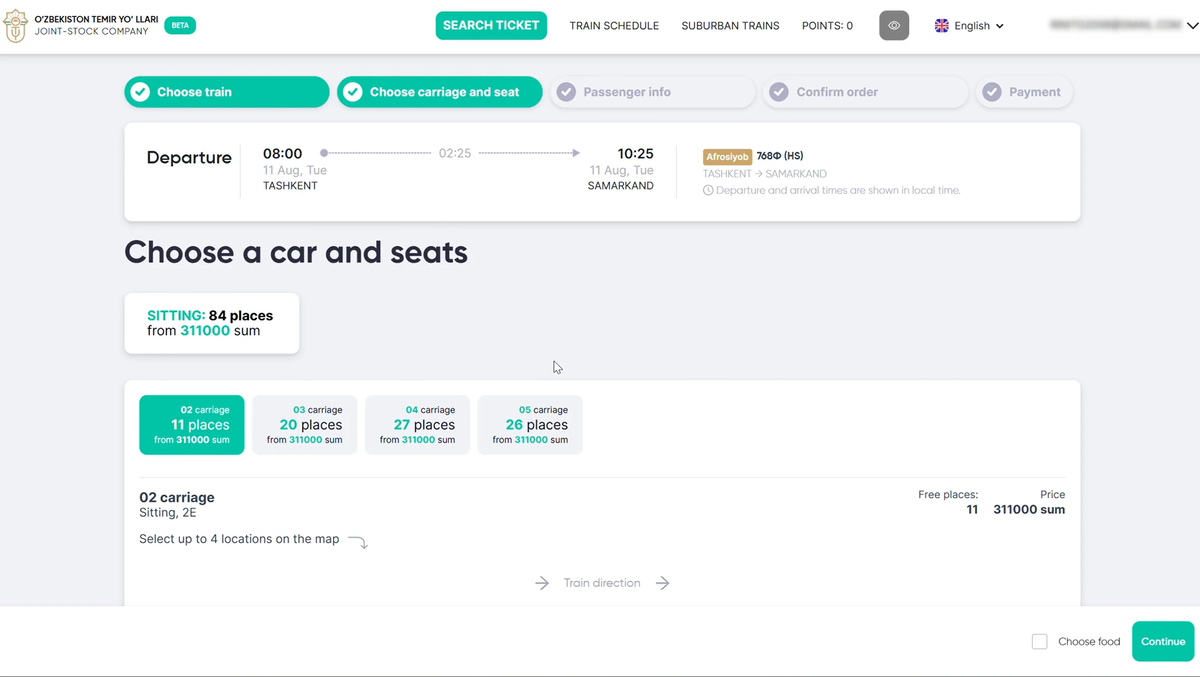Click the right Train direction arrow icon
Screen dimensions: 1200x677
pyautogui.click(x=663, y=583)
